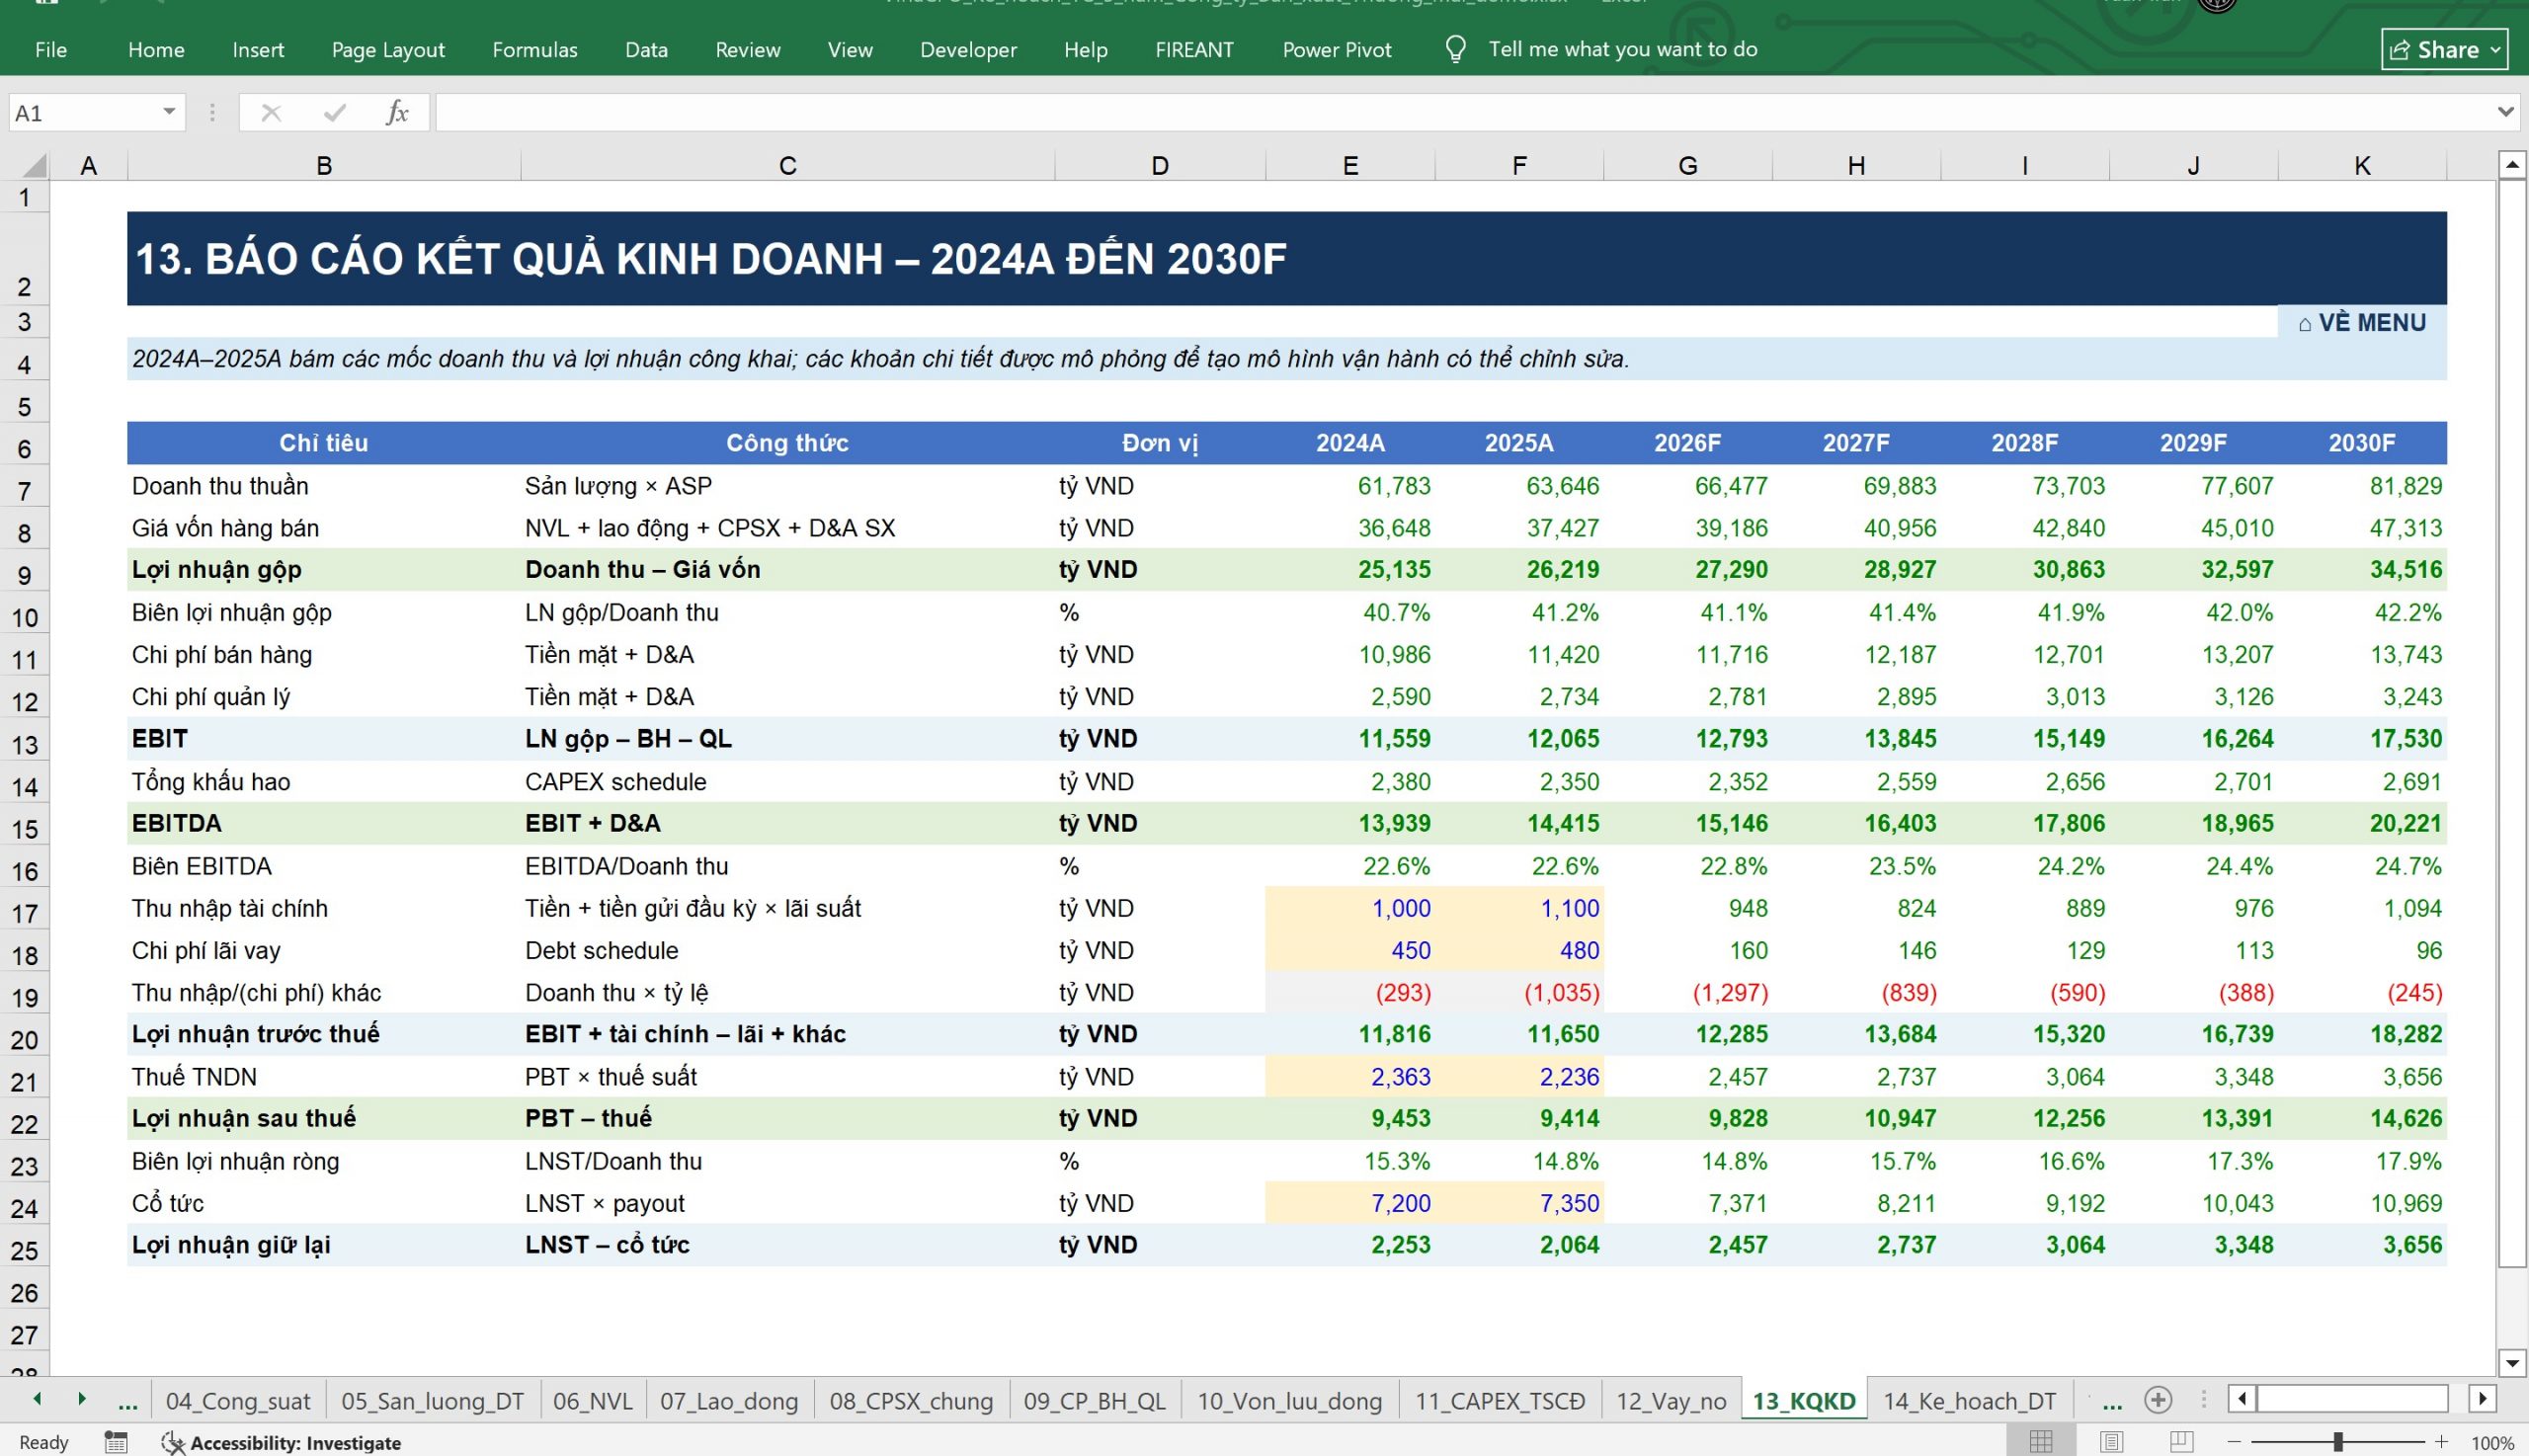Viewport: 2529px width, 1456px height.
Task: Open the Power Pivot tab
Action: pos(1336,49)
